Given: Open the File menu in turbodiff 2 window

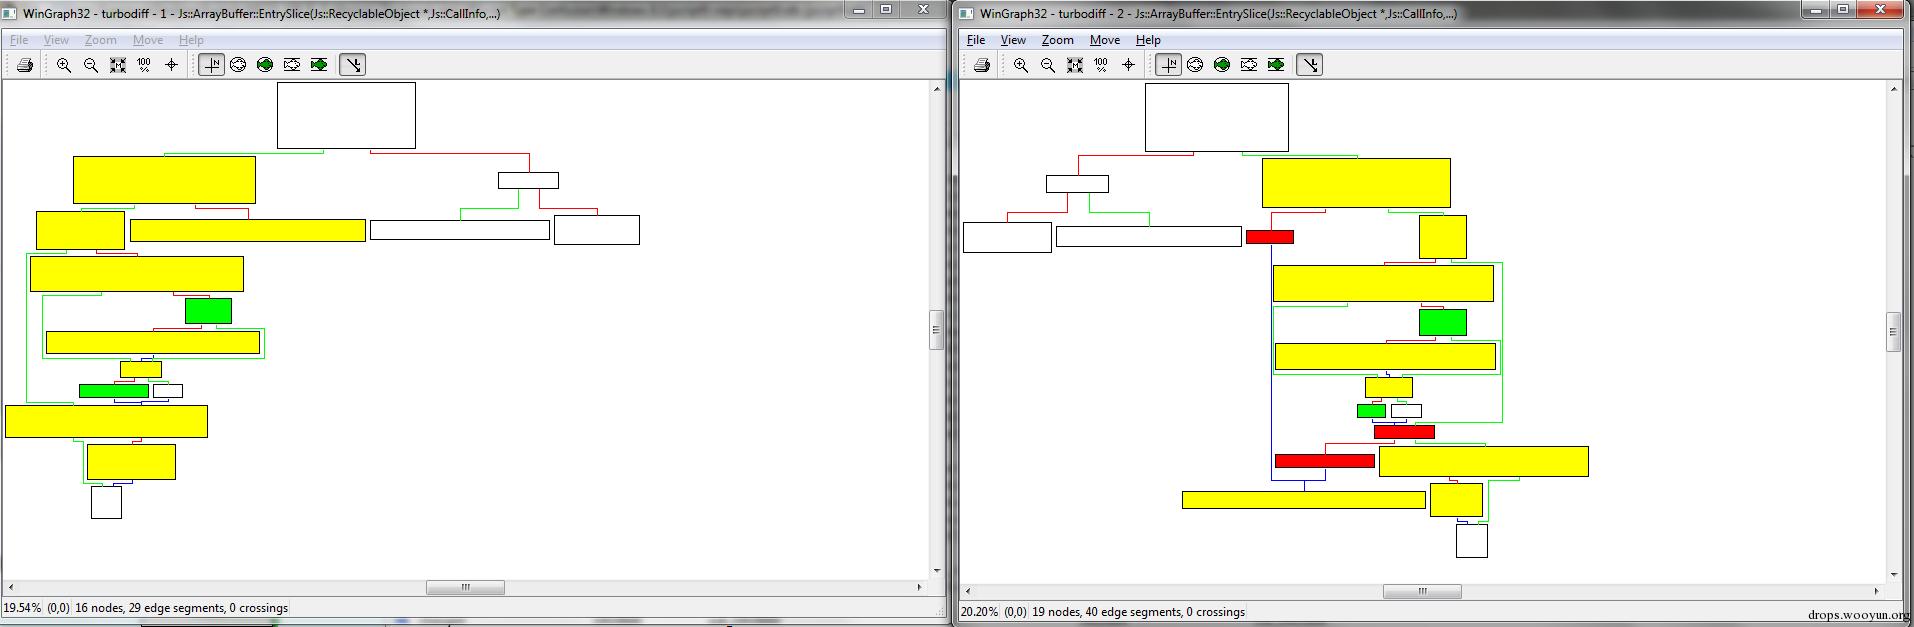Looking at the screenshot, I should [976, 40].
